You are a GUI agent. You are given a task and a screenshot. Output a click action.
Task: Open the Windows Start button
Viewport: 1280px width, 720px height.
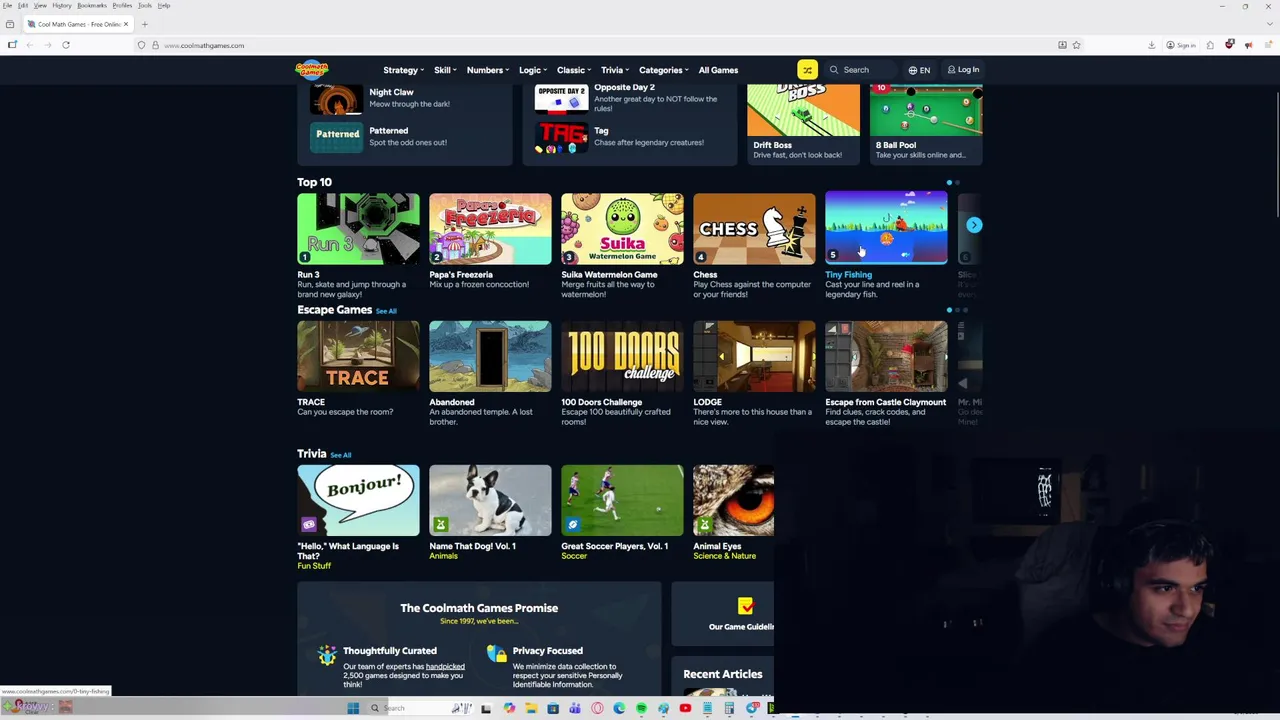coord(353,708)
